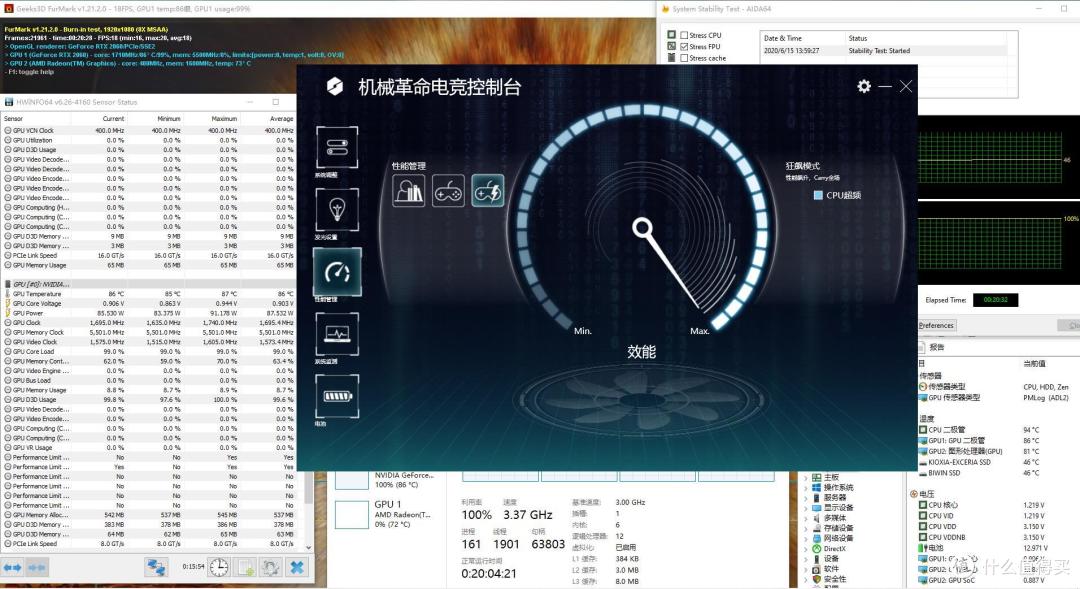Enable Stress cache checkbox in AIDA64
1080x589 pixels.
point(684,58)
